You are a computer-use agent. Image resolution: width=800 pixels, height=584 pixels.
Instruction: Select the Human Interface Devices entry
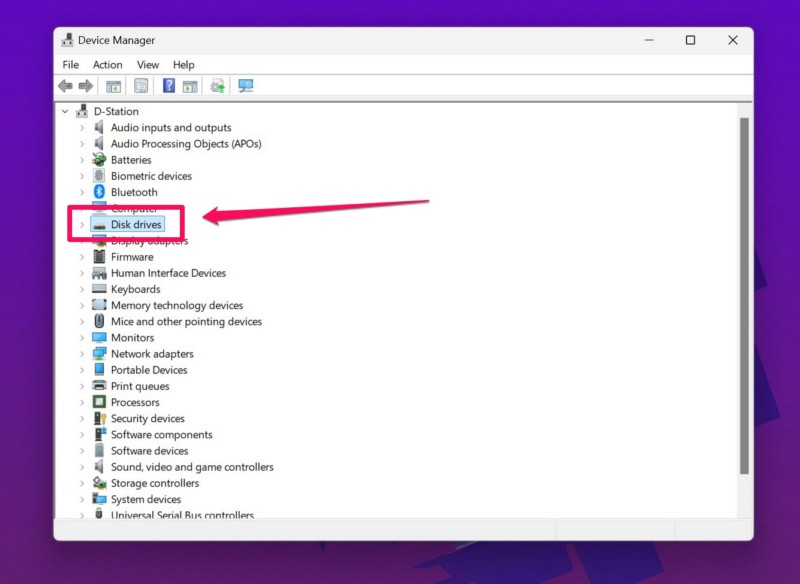click(x=168, y=273)
